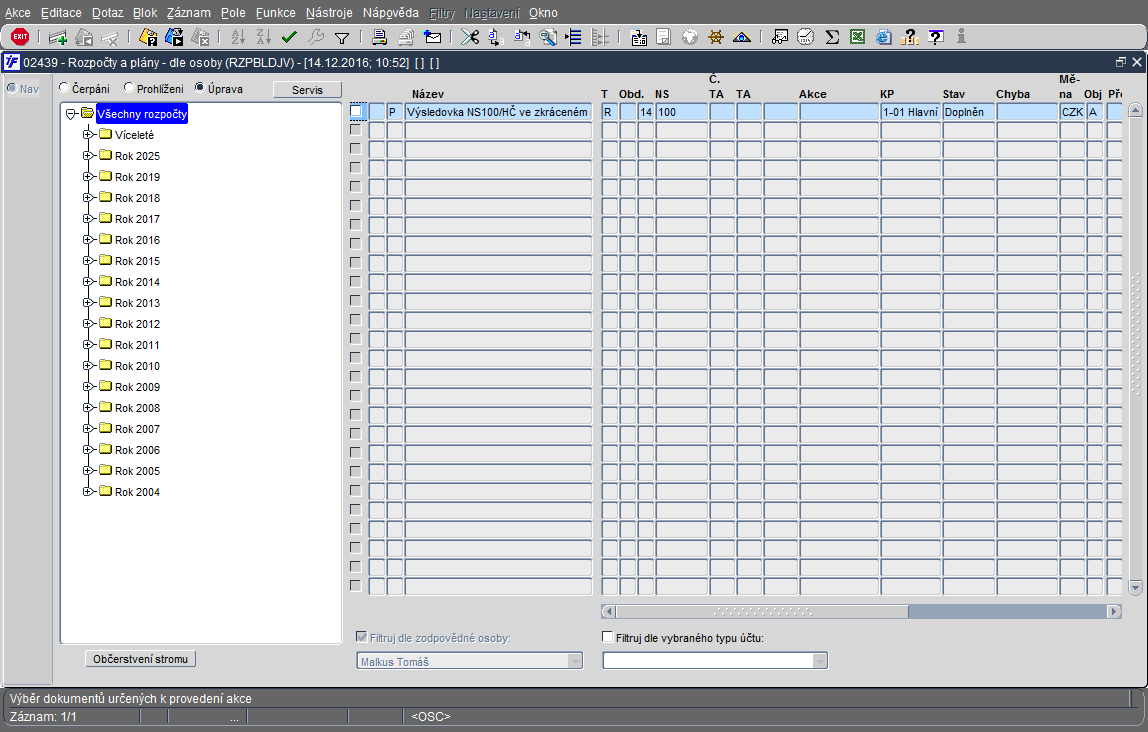The width and height of the screenshot is (1148, 732).
Task: Click the enter query icon with question mark
Action: point(148,37)
